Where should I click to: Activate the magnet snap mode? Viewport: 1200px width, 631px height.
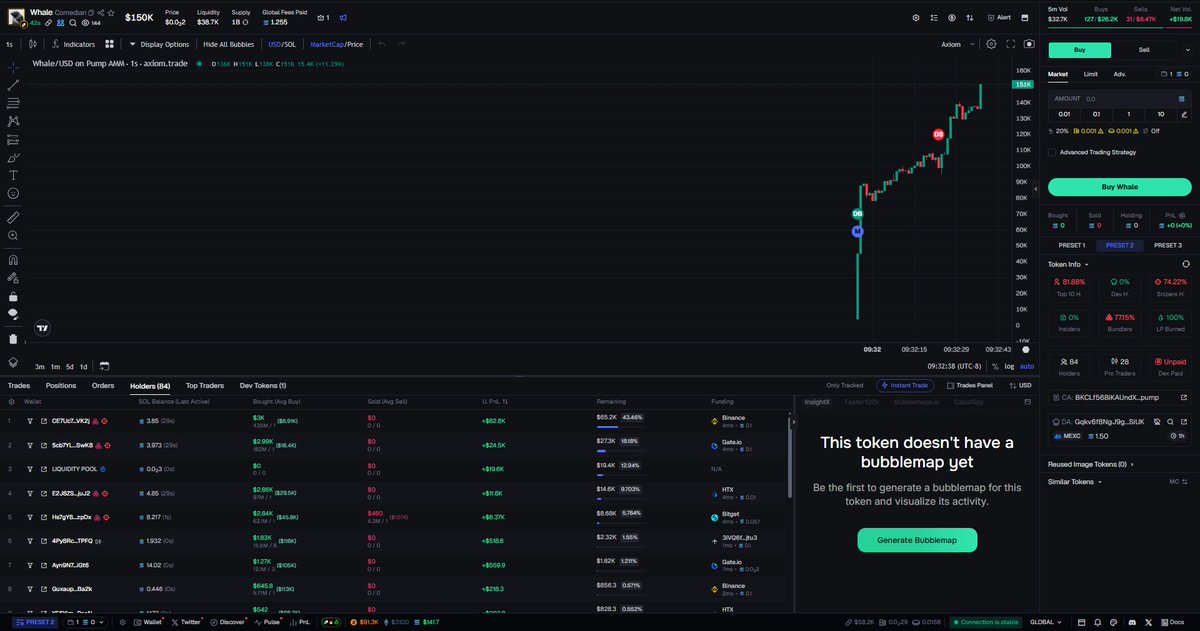[13, 258]
